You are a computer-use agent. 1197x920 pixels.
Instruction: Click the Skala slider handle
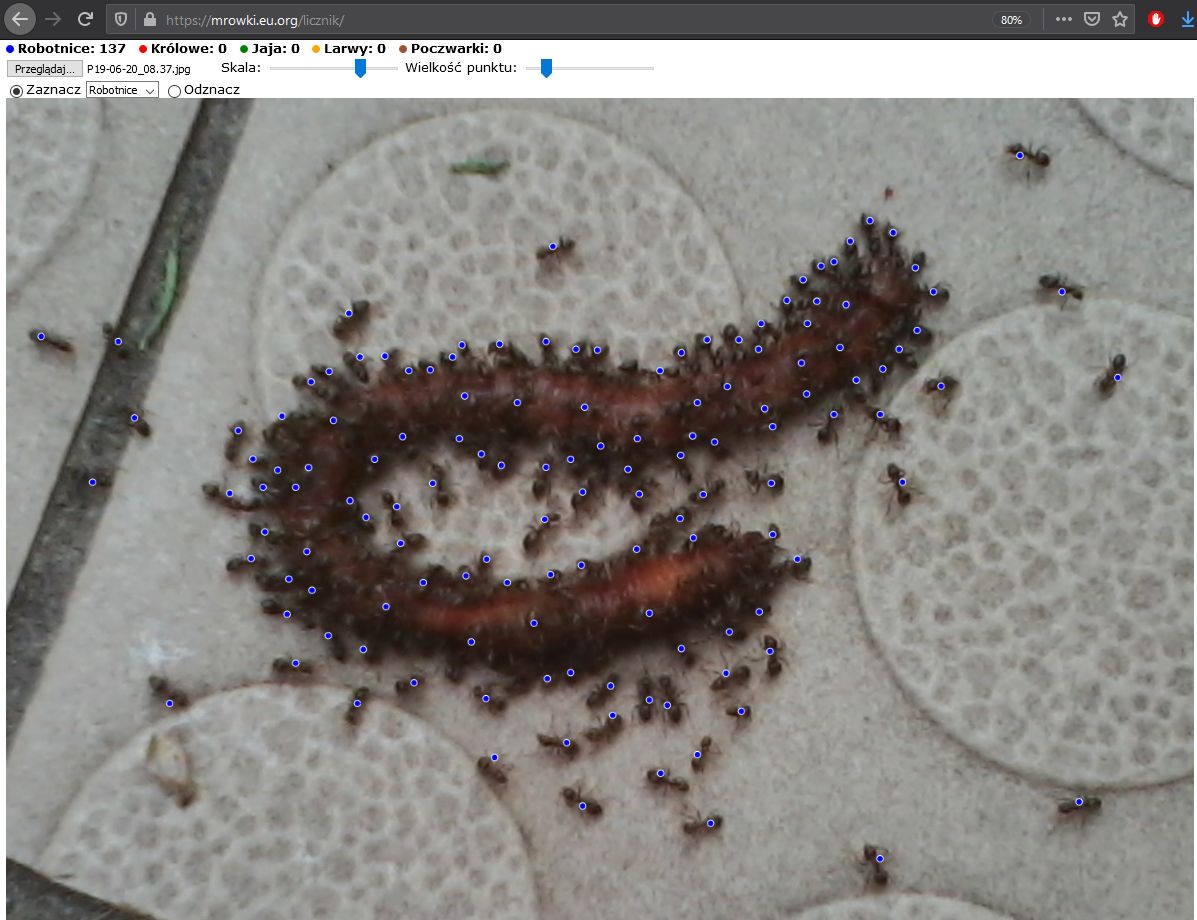(361, 68)
